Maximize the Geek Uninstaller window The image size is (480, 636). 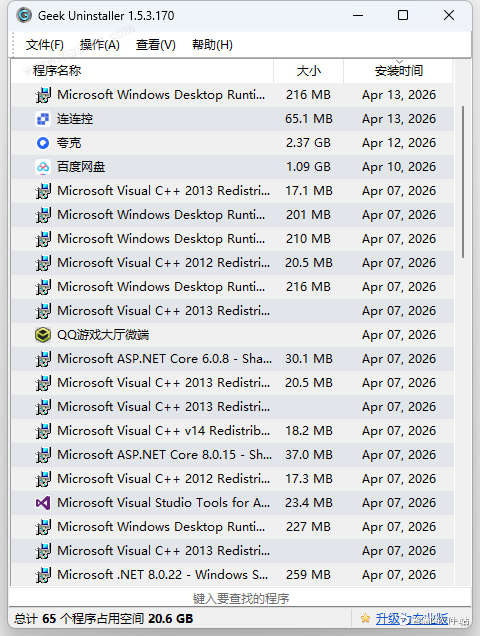[x=403, y=15]
